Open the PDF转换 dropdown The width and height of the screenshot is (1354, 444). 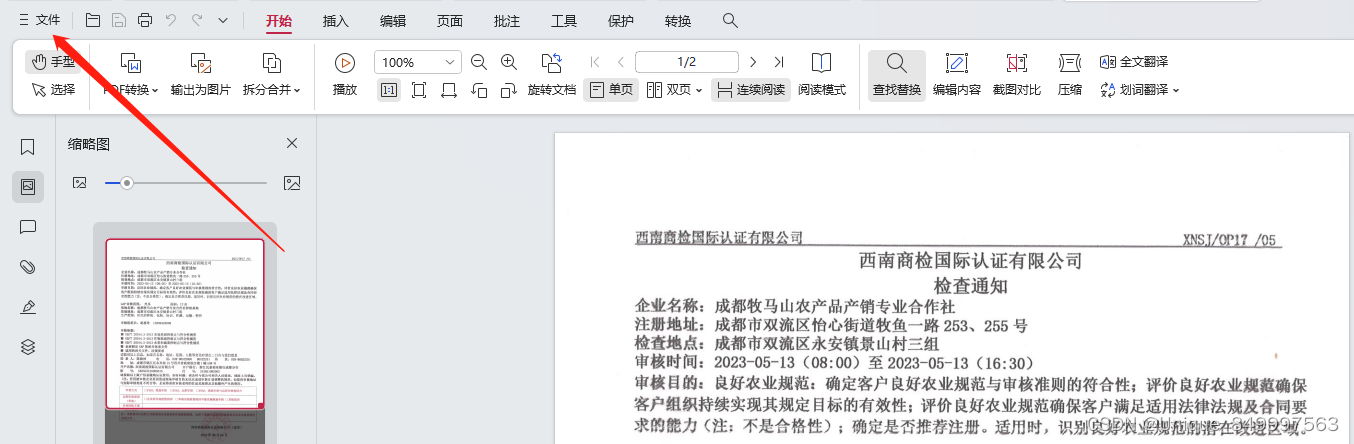(131, 75)
